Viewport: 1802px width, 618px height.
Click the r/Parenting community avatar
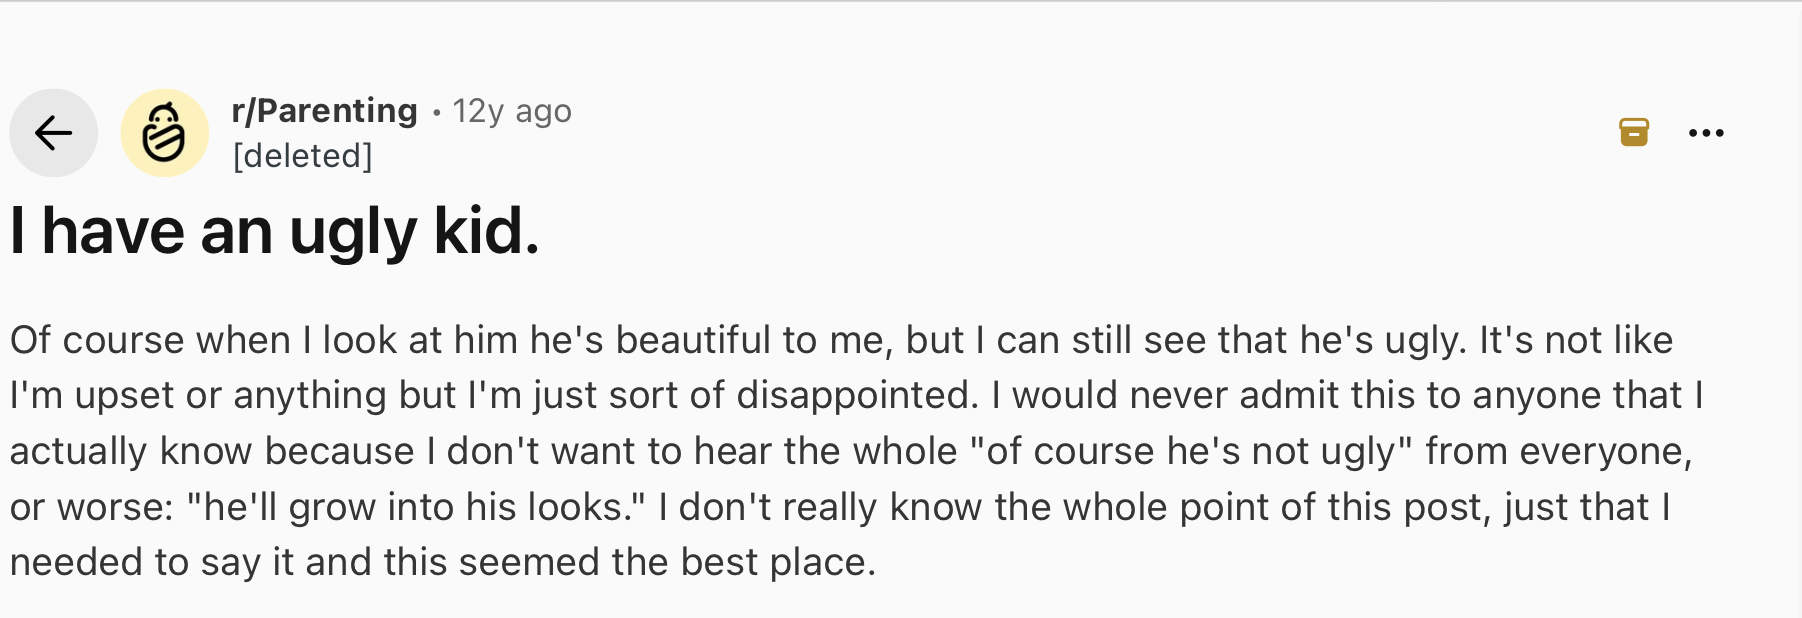(x=164, y=133)
